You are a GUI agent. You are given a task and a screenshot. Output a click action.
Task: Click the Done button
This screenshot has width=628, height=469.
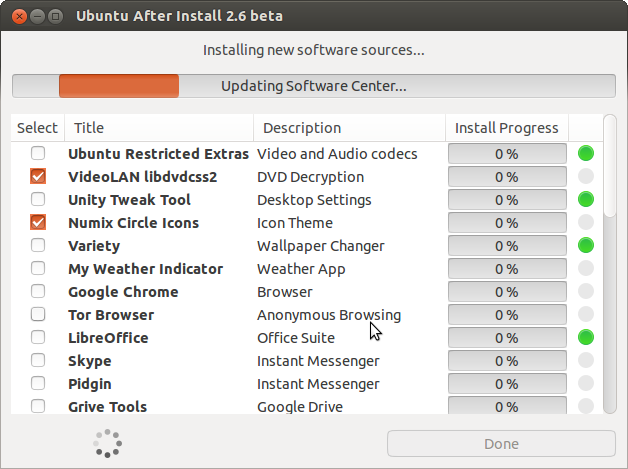click(501, 443)
